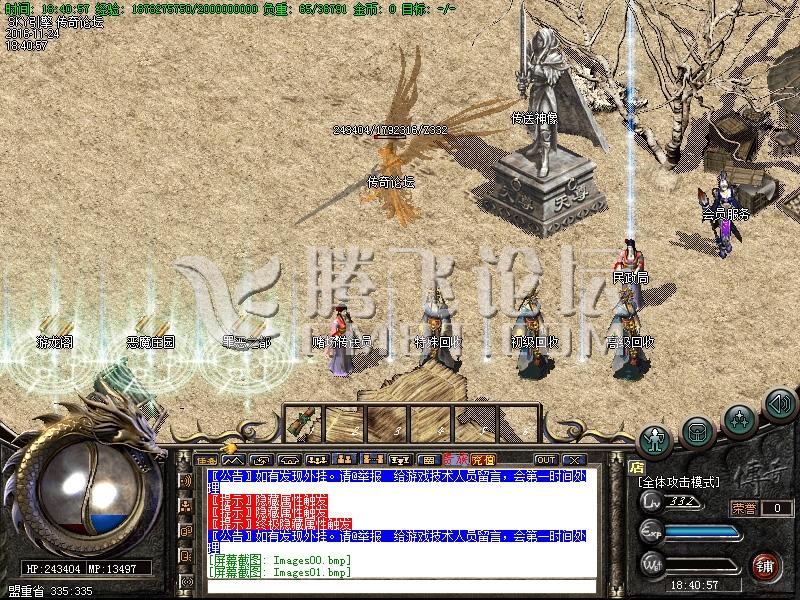The image size is (800, 600).
Task: Open the skills sparkle round button
Action: pyautogui.click(x=739, y=419)
